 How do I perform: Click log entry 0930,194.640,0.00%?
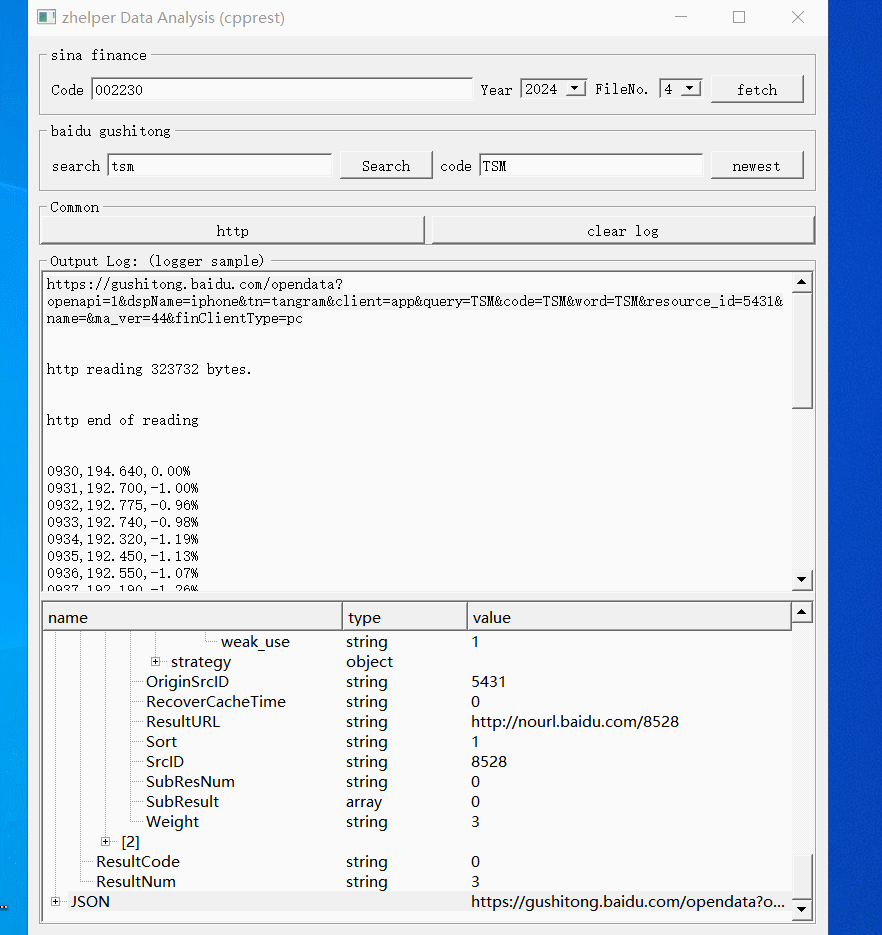119,471
